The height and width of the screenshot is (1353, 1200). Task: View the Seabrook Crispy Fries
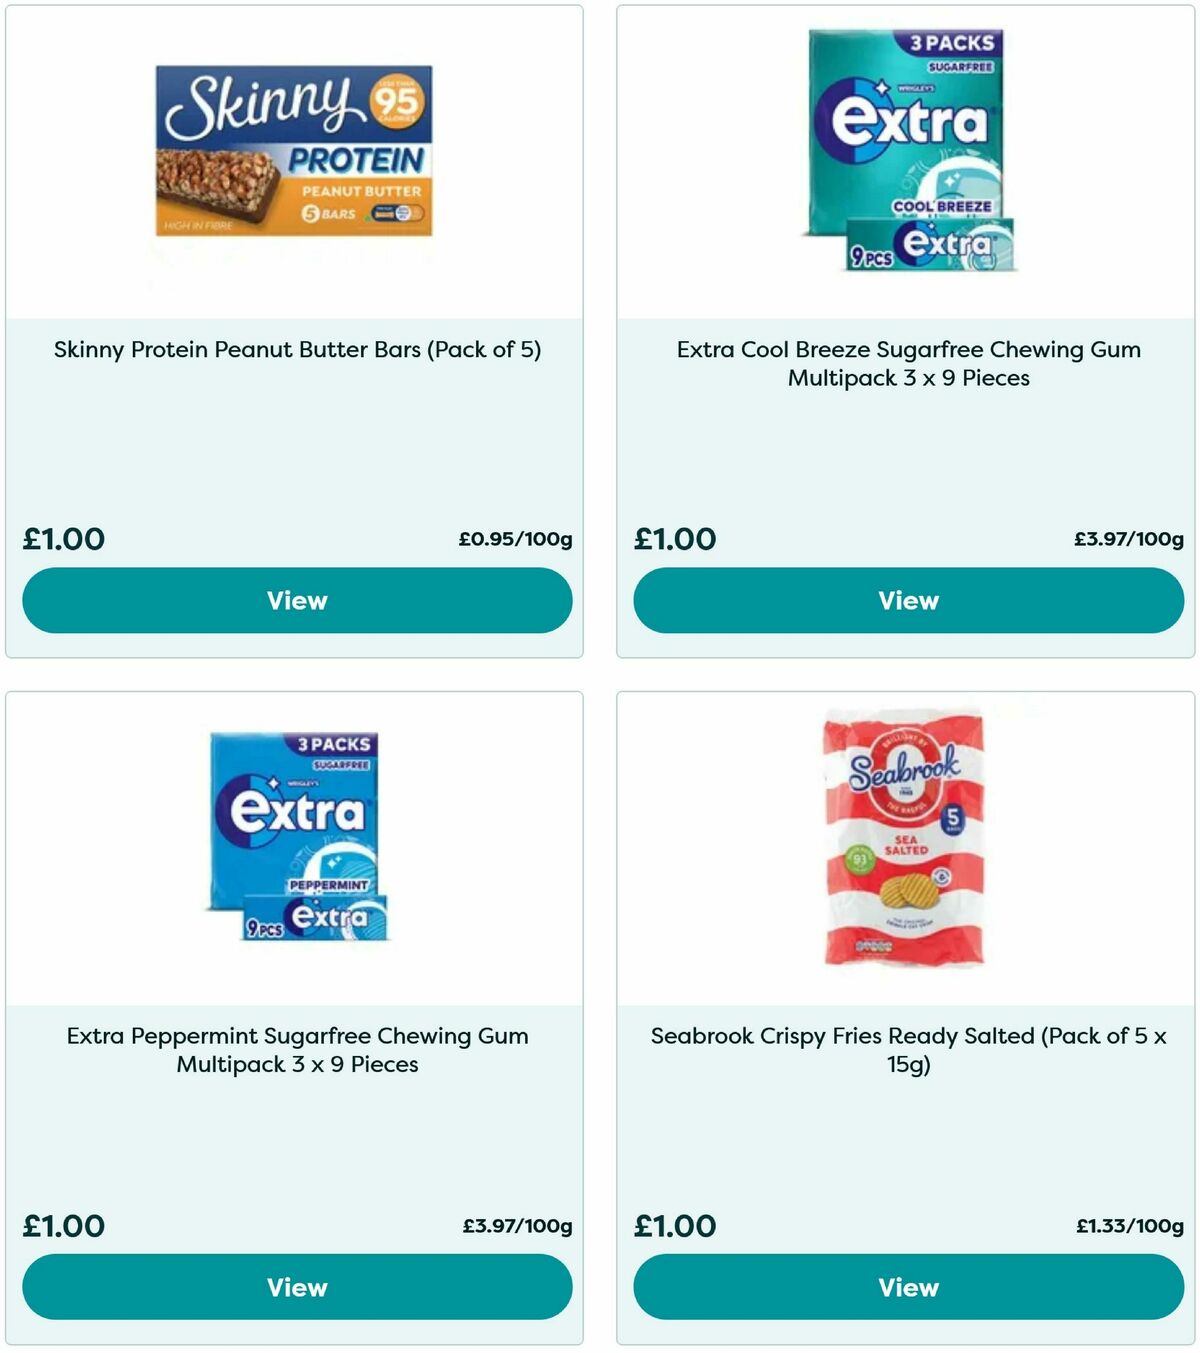pyautogui.click(x=908, y=1287)
